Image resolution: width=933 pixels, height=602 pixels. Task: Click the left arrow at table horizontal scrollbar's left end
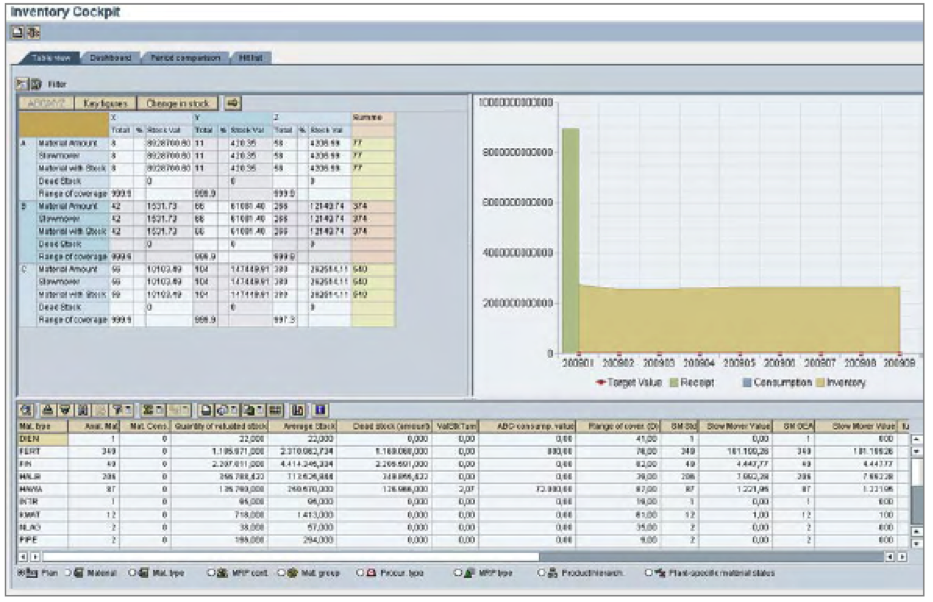coord(23,557)
